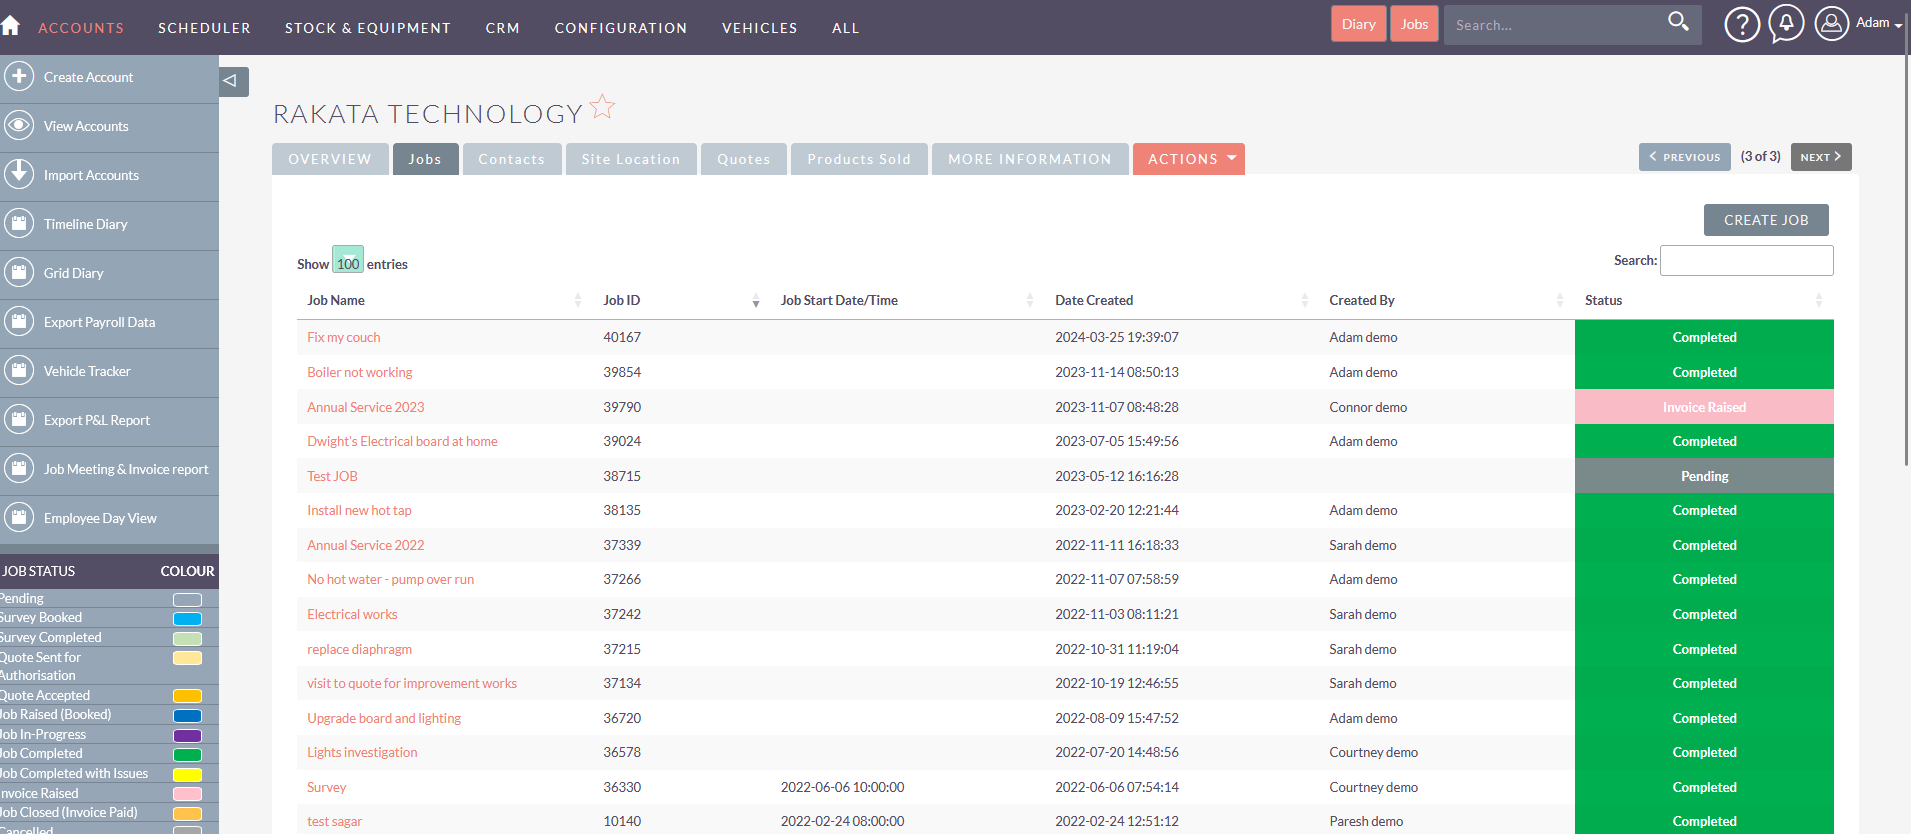Switch to the Quotes tab
This screenshot has width=1911, height=834.
[743, 159]
